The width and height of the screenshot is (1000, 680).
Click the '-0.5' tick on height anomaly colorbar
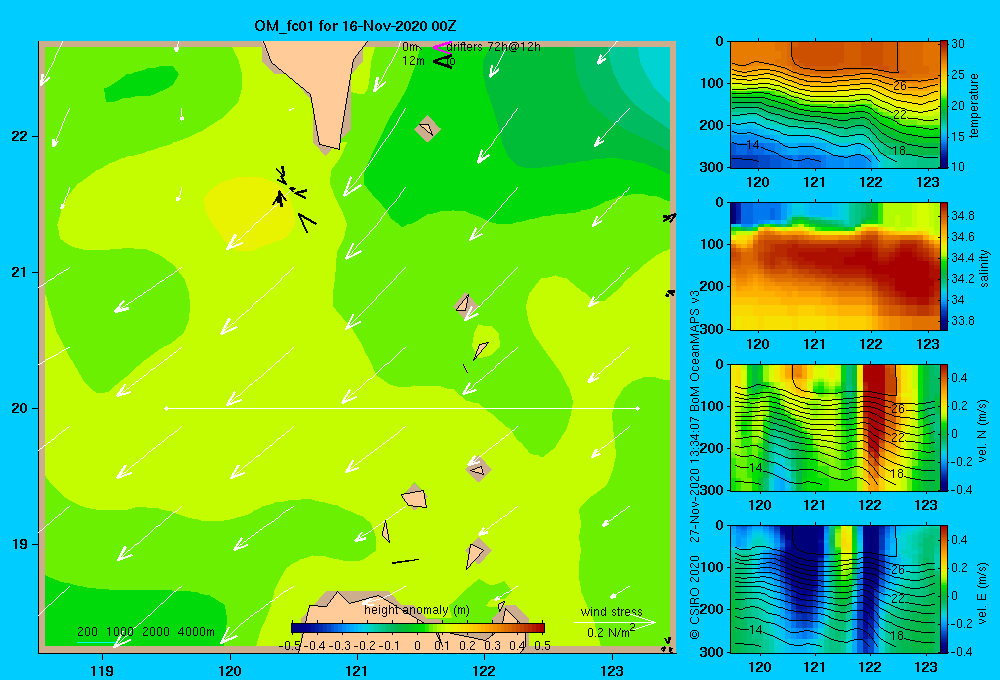point(290,645)
